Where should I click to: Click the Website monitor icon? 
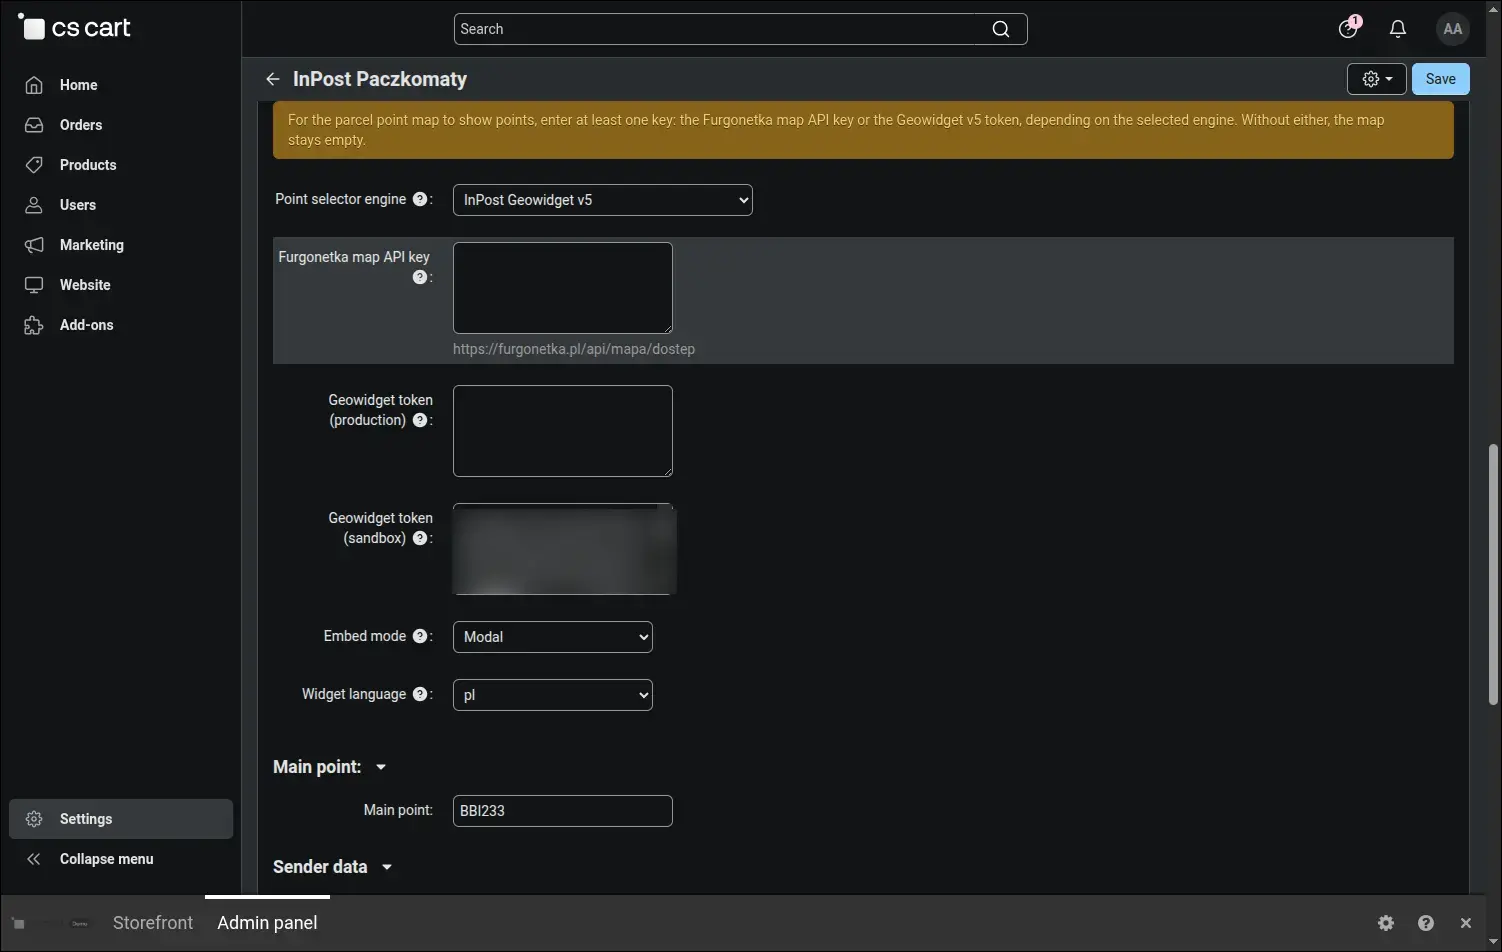[x=34, y=285]
